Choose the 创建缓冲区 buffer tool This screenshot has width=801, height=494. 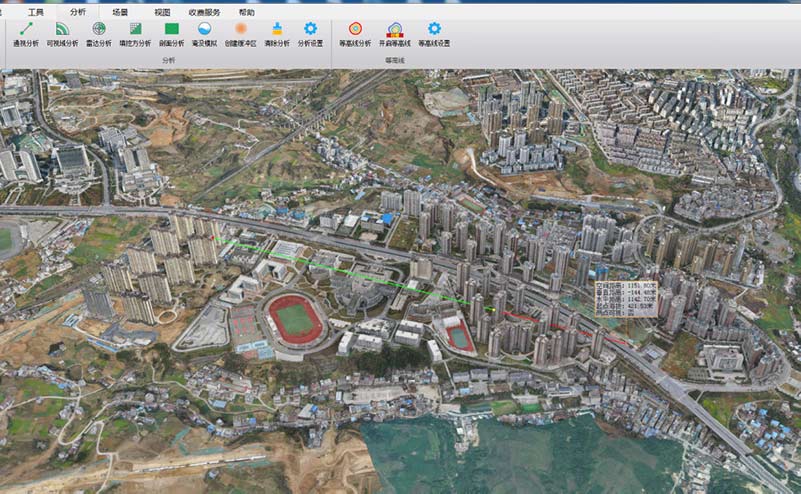coord(240,33)
